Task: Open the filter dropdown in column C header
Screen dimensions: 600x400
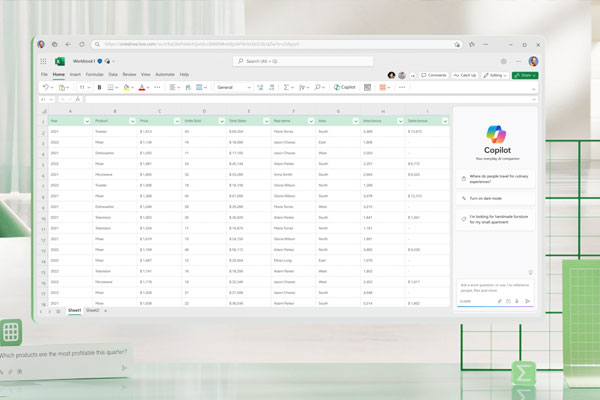Action: click(177, 121)
